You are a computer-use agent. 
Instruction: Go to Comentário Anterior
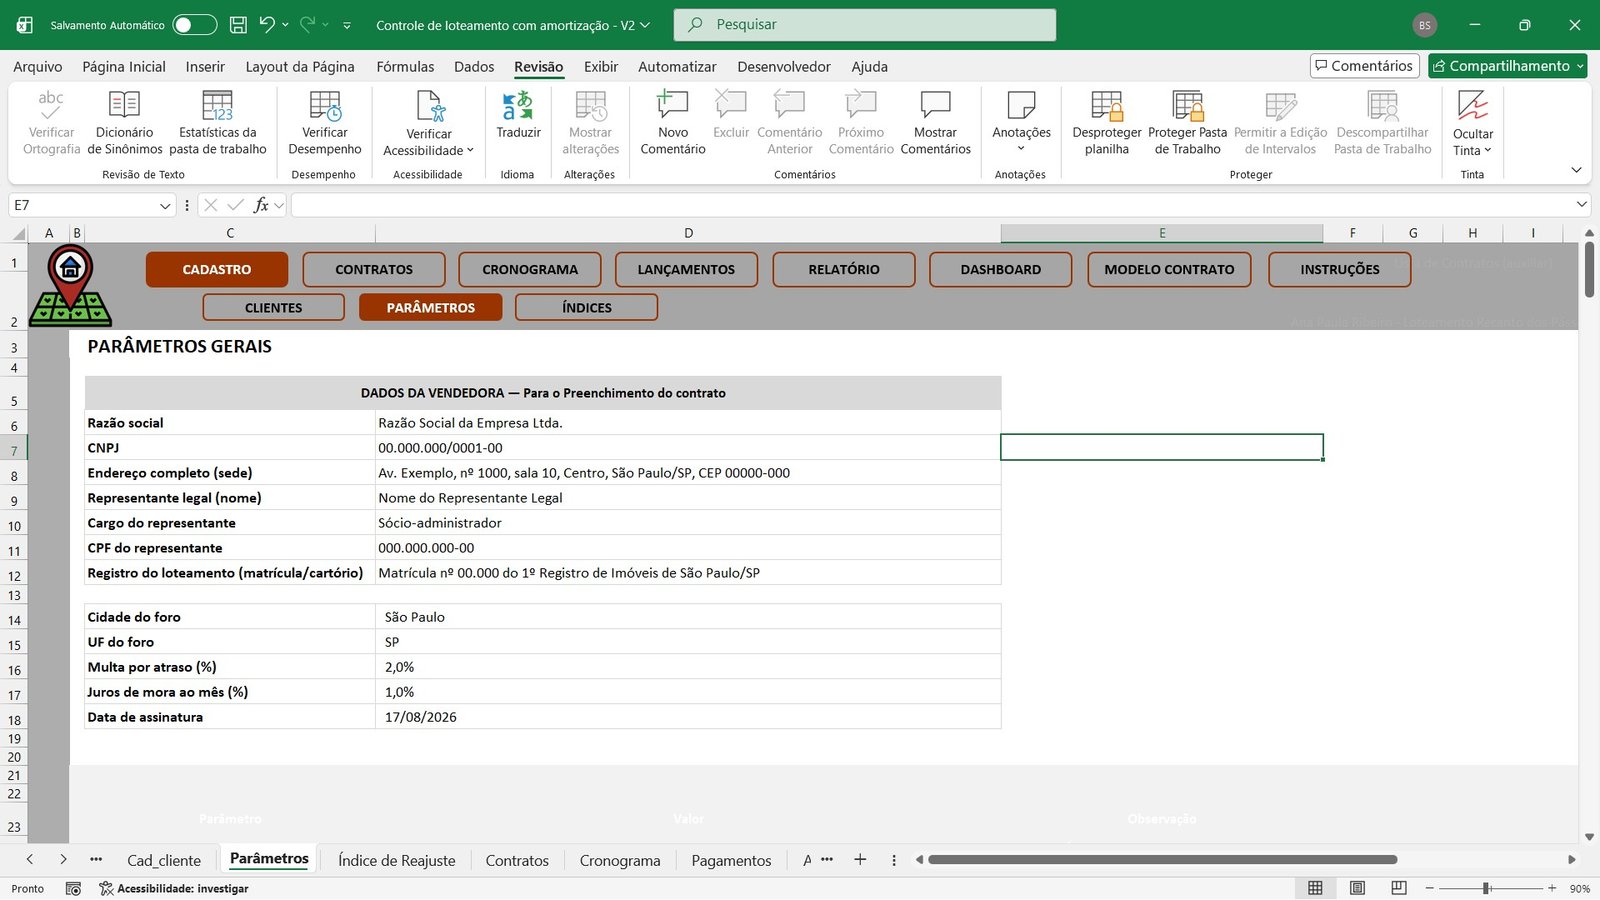(x=789, y=123)
